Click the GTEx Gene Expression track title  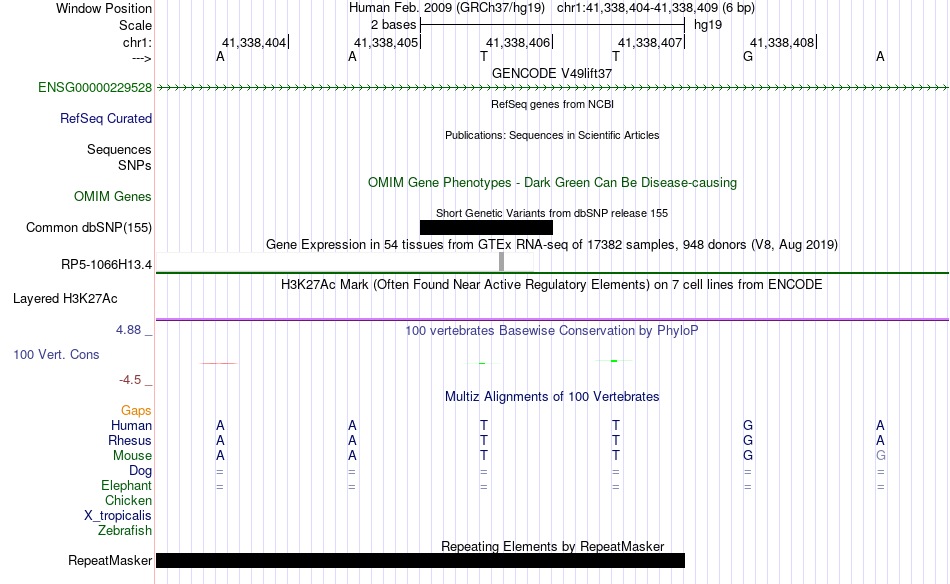point(552,245)
